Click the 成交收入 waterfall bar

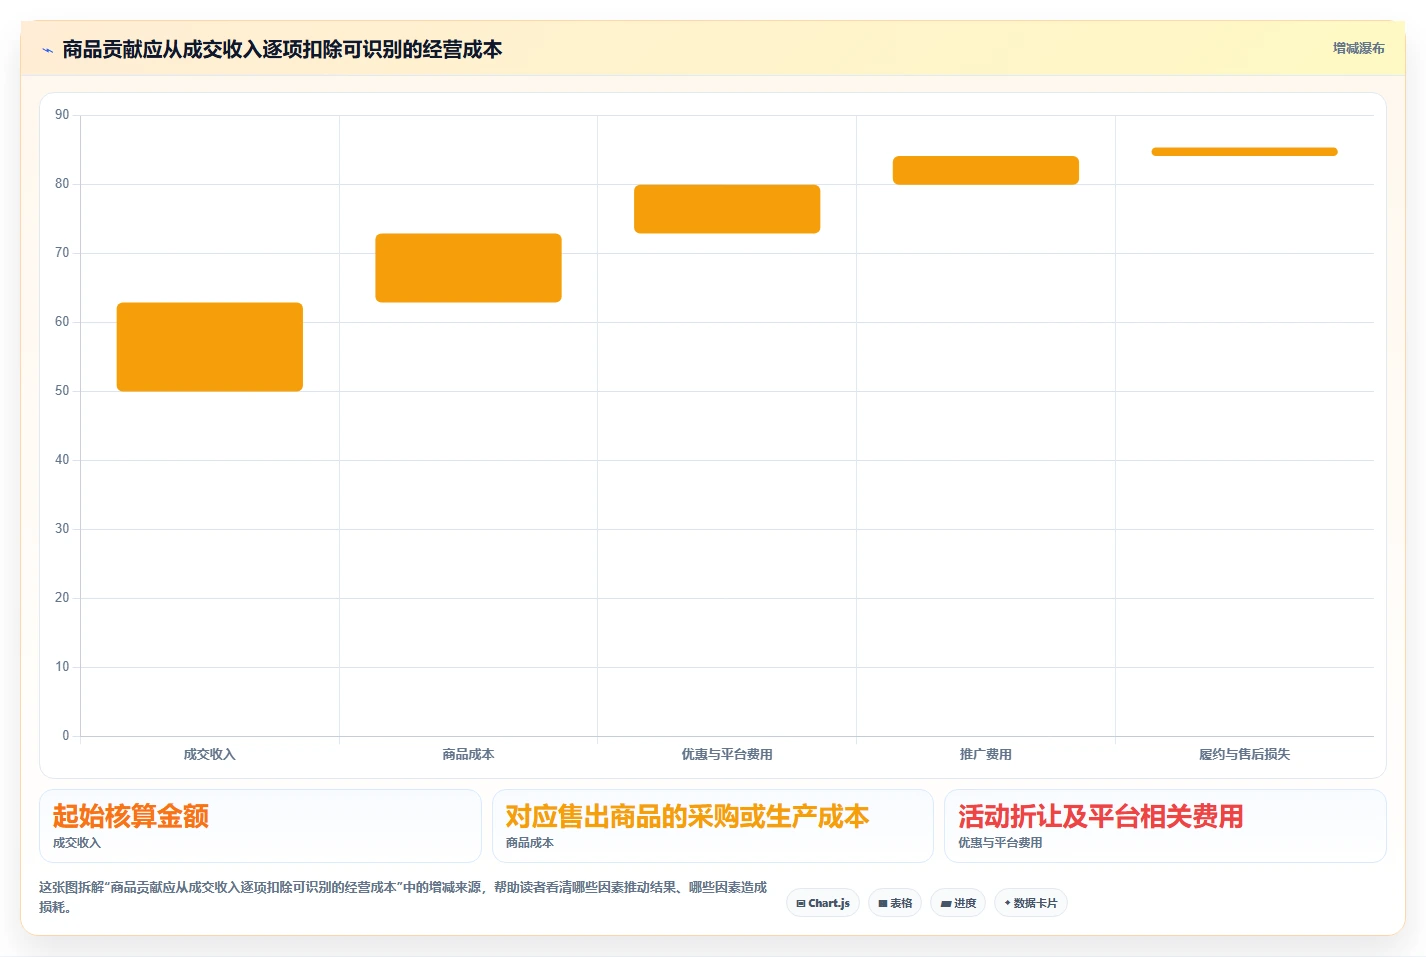click(210, 347)
